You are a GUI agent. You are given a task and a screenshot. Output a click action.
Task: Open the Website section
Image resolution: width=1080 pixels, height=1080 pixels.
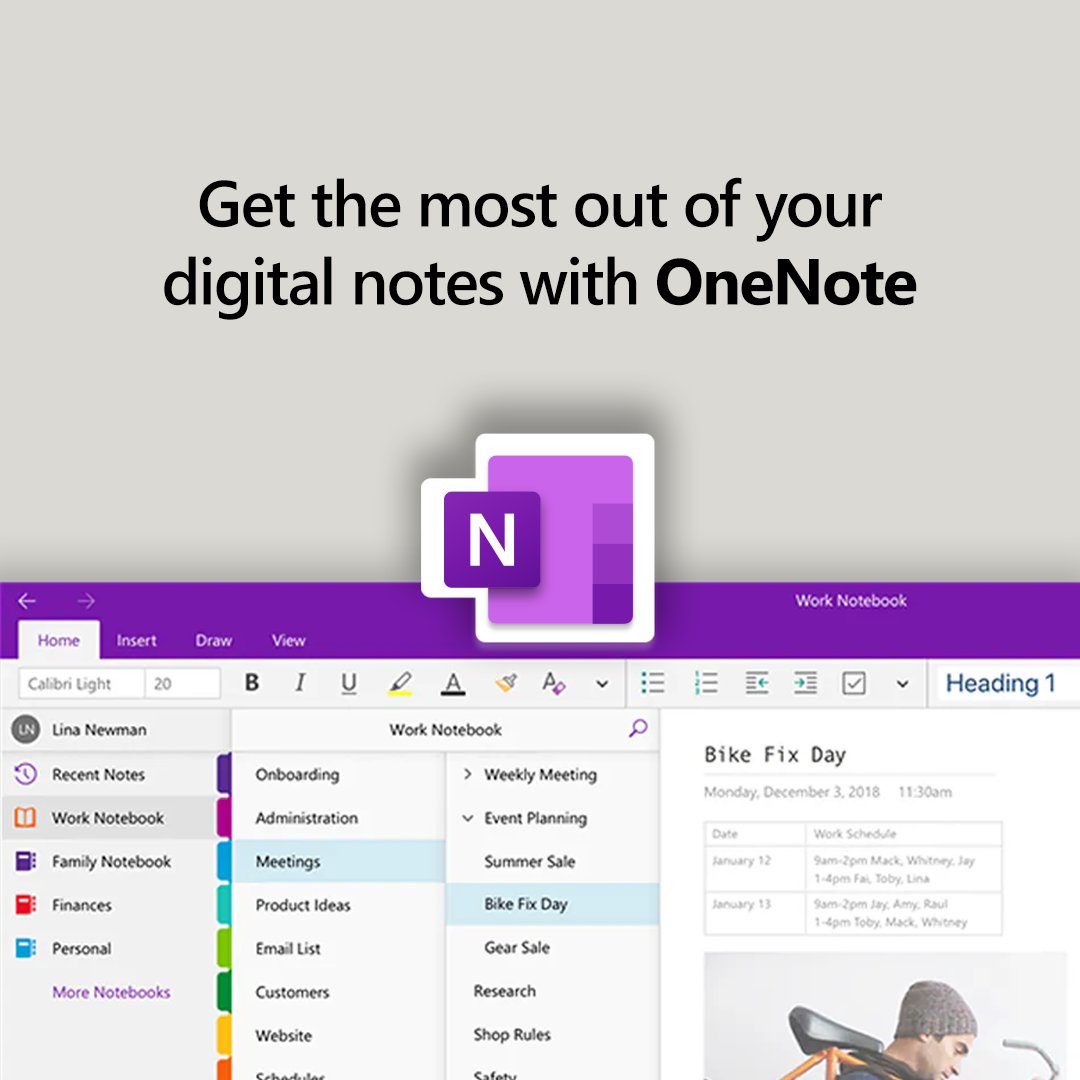338,1035
